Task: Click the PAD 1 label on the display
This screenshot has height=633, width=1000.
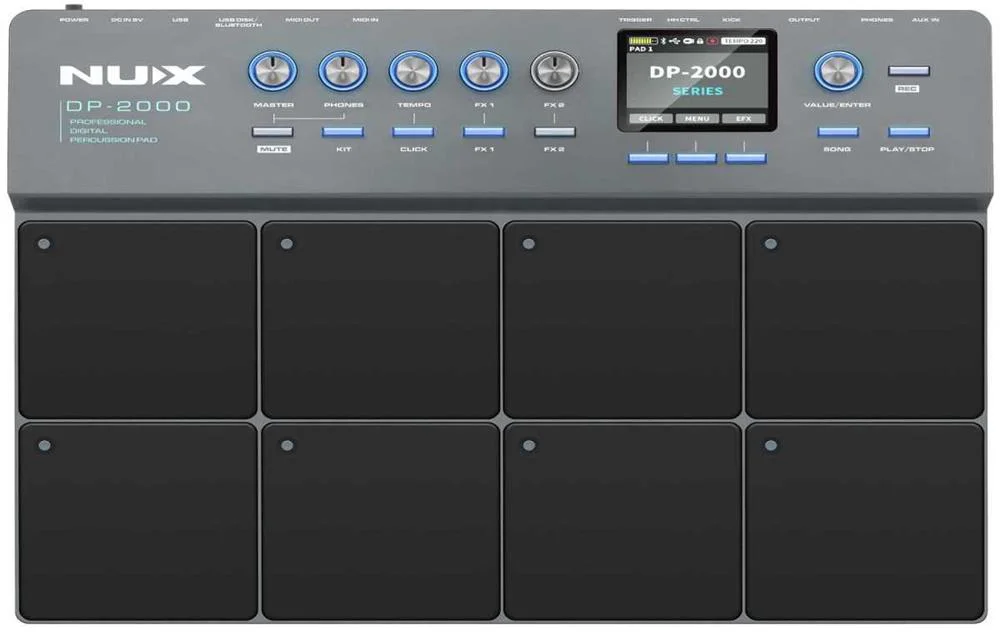Action: point(641,49)
